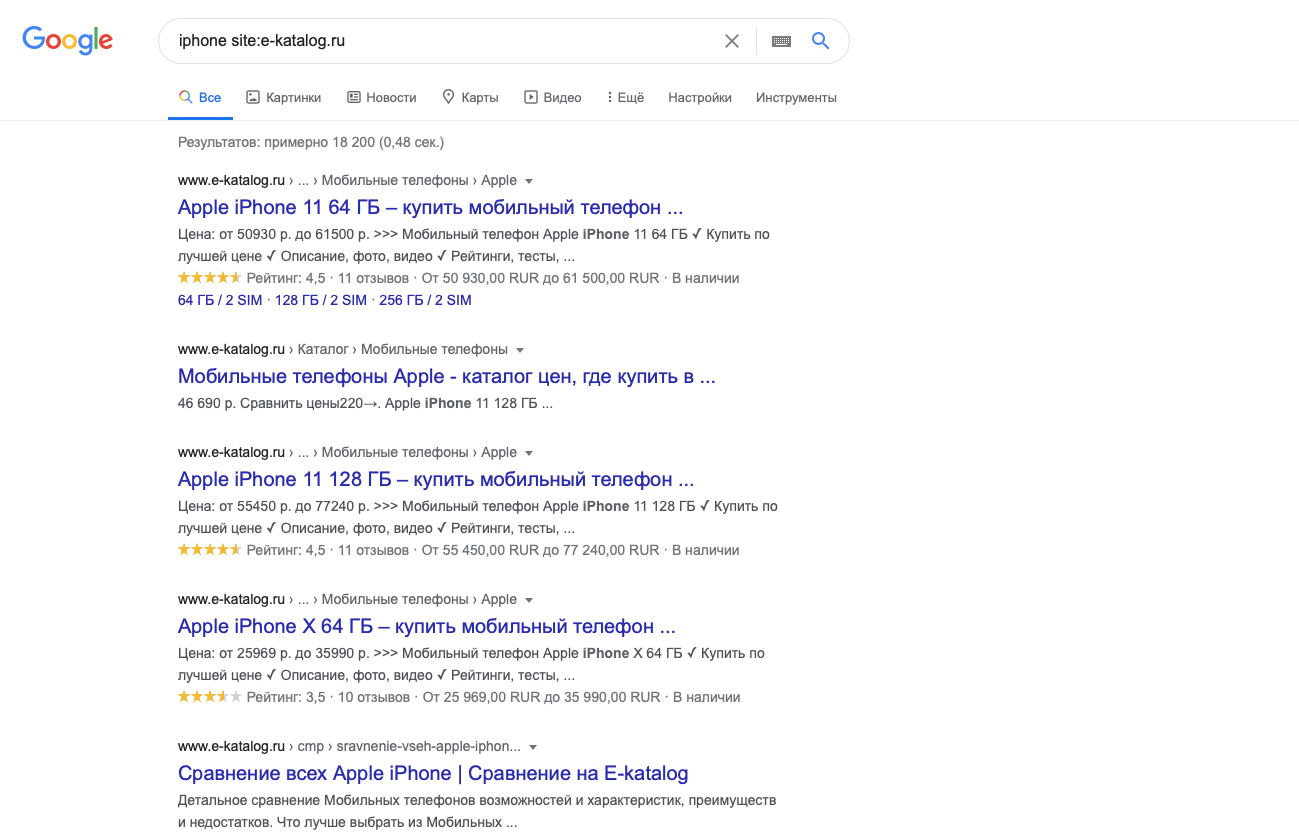
Task: Expand dropdown arrow of iPhone 11 128 ГБ result
Action: [x=529, y=454]
